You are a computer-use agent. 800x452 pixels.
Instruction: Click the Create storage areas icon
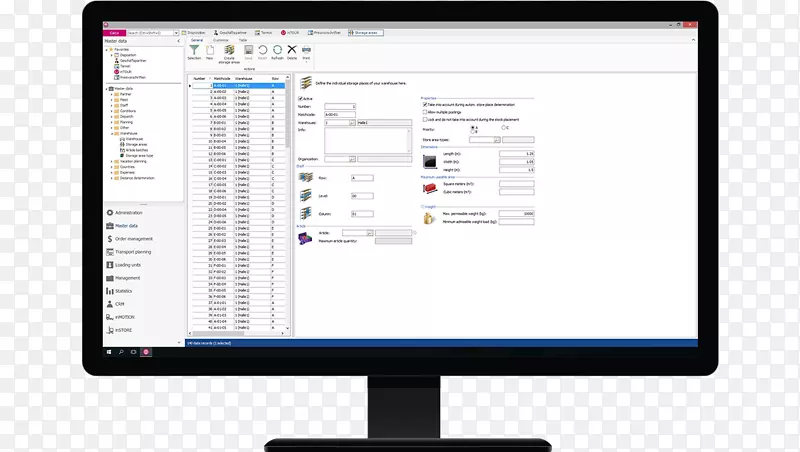(230, 50)
